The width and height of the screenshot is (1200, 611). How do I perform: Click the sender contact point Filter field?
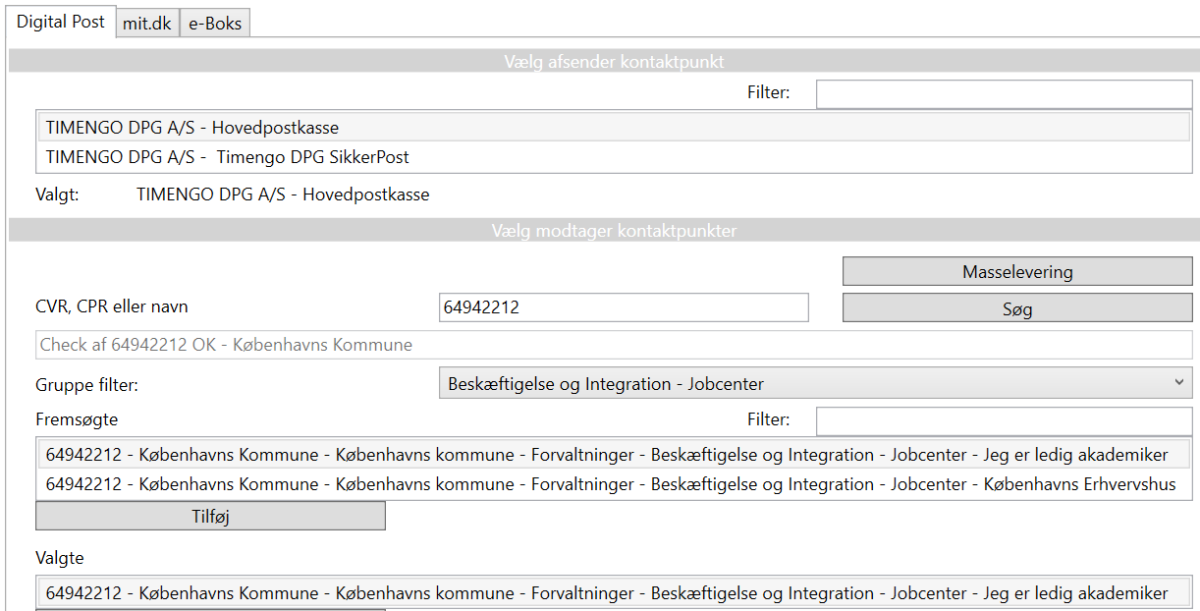(1003, 94)
